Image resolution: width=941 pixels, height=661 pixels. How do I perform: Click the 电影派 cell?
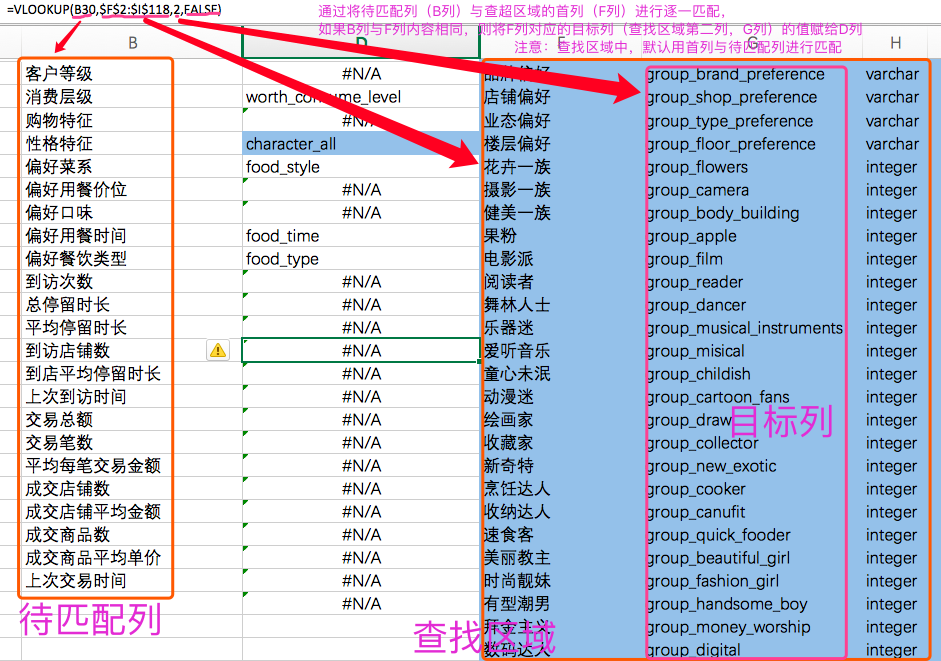(x=562, y=258)
